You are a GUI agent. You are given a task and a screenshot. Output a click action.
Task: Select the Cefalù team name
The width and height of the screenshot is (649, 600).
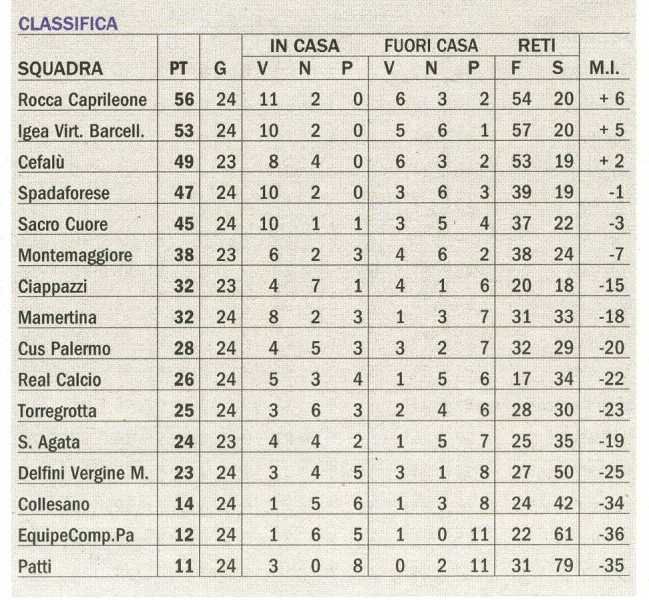[x=41, y=162]
